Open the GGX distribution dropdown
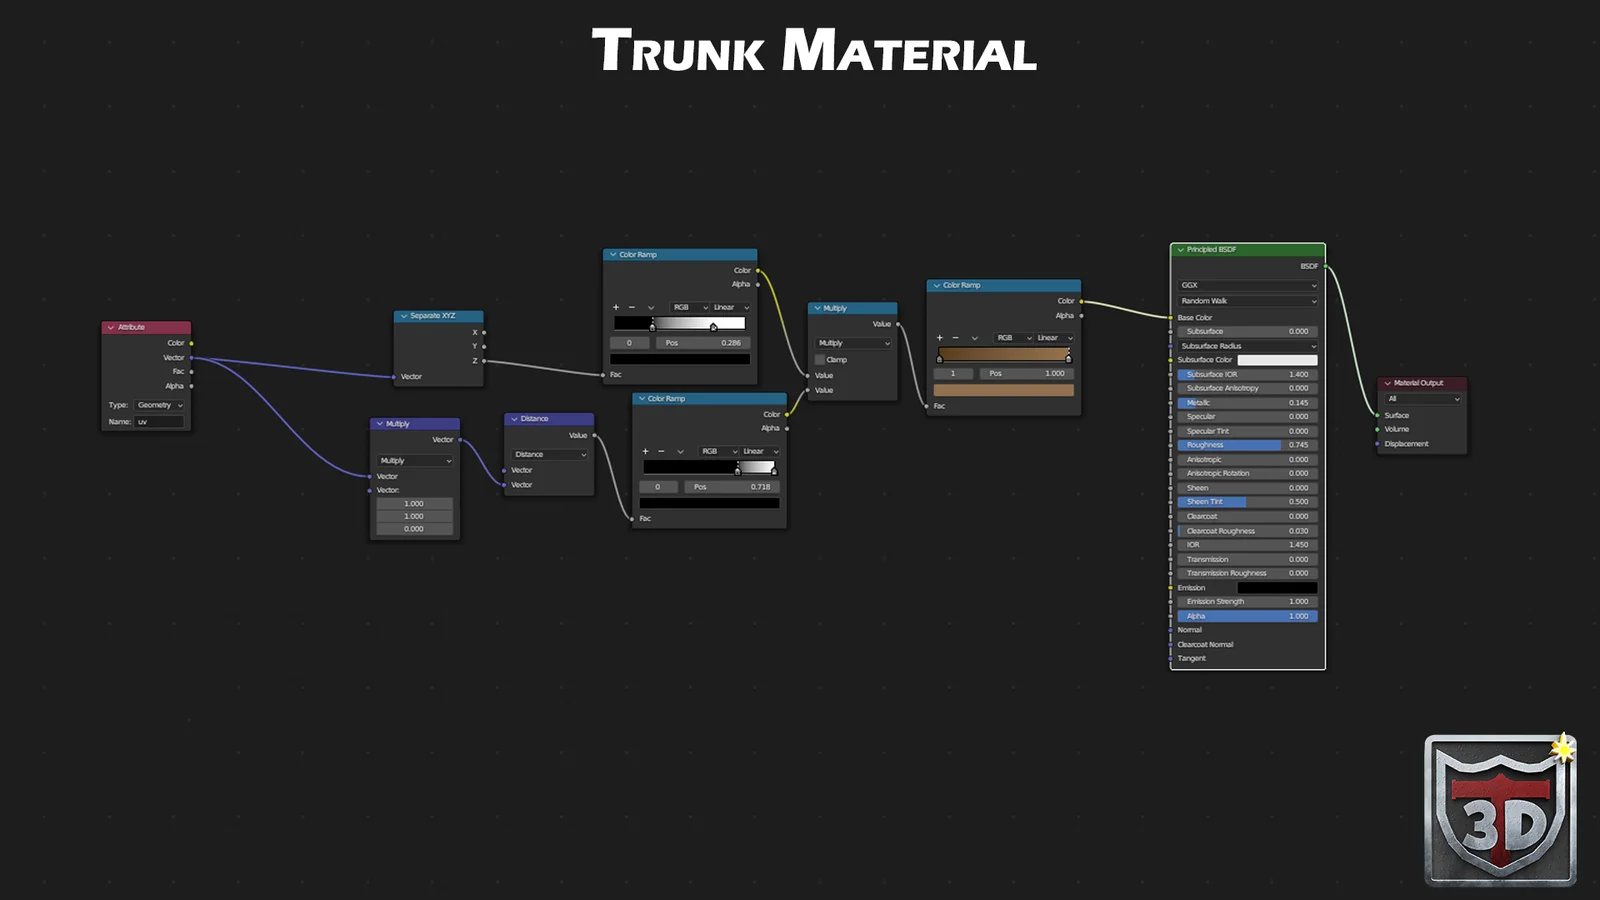Image resolution: width=1600 pixels, height=900 pixels. coord(1246,284)
